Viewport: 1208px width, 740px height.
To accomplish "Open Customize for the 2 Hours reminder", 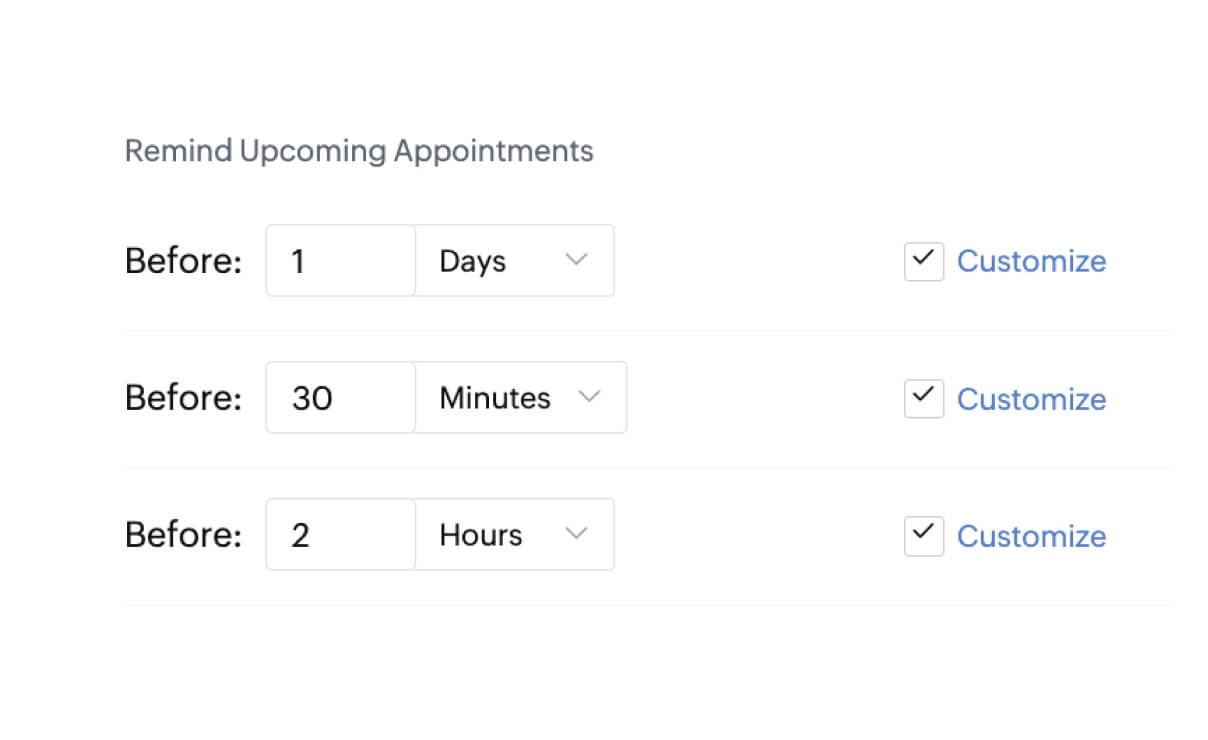I will pyautogui.click(x=1032, y=535).
